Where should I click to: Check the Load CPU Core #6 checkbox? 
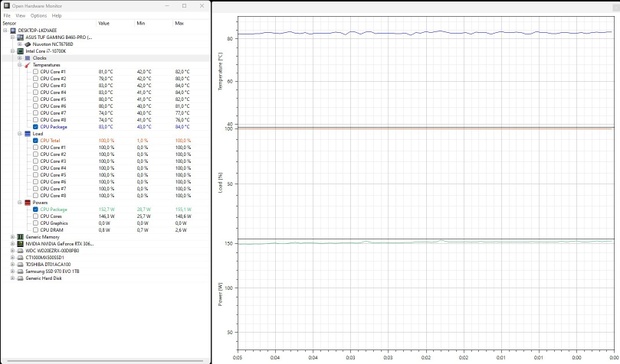(36, 182)
